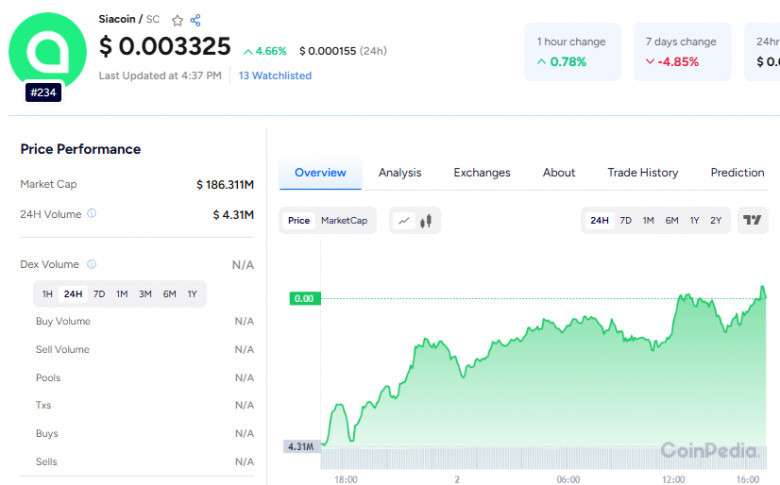Click the 7 days change card

tap(682, 52)
